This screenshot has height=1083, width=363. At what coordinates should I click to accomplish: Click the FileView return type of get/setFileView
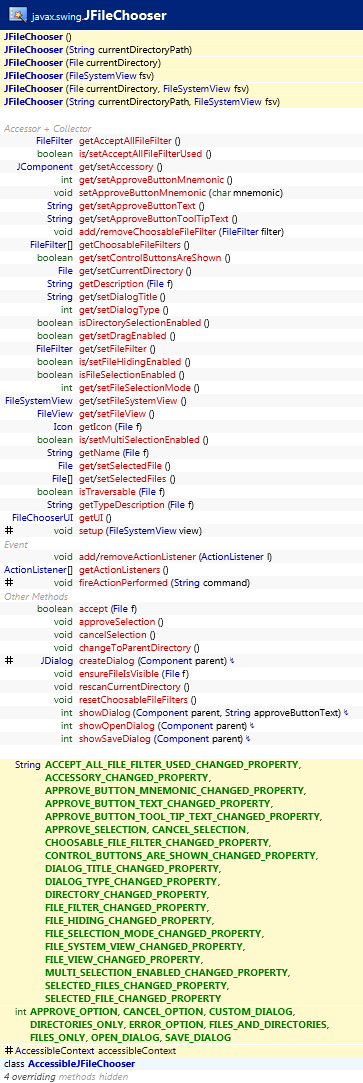[x=55, y=414]
